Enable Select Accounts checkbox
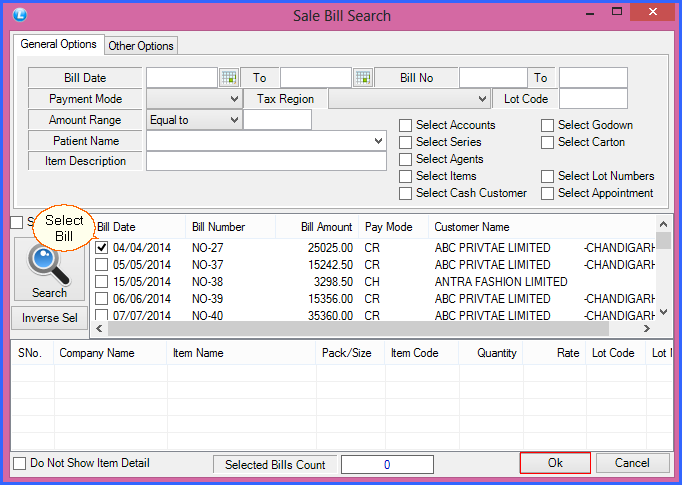The height and width of the screenshot is (485, 682). point(405,125)
